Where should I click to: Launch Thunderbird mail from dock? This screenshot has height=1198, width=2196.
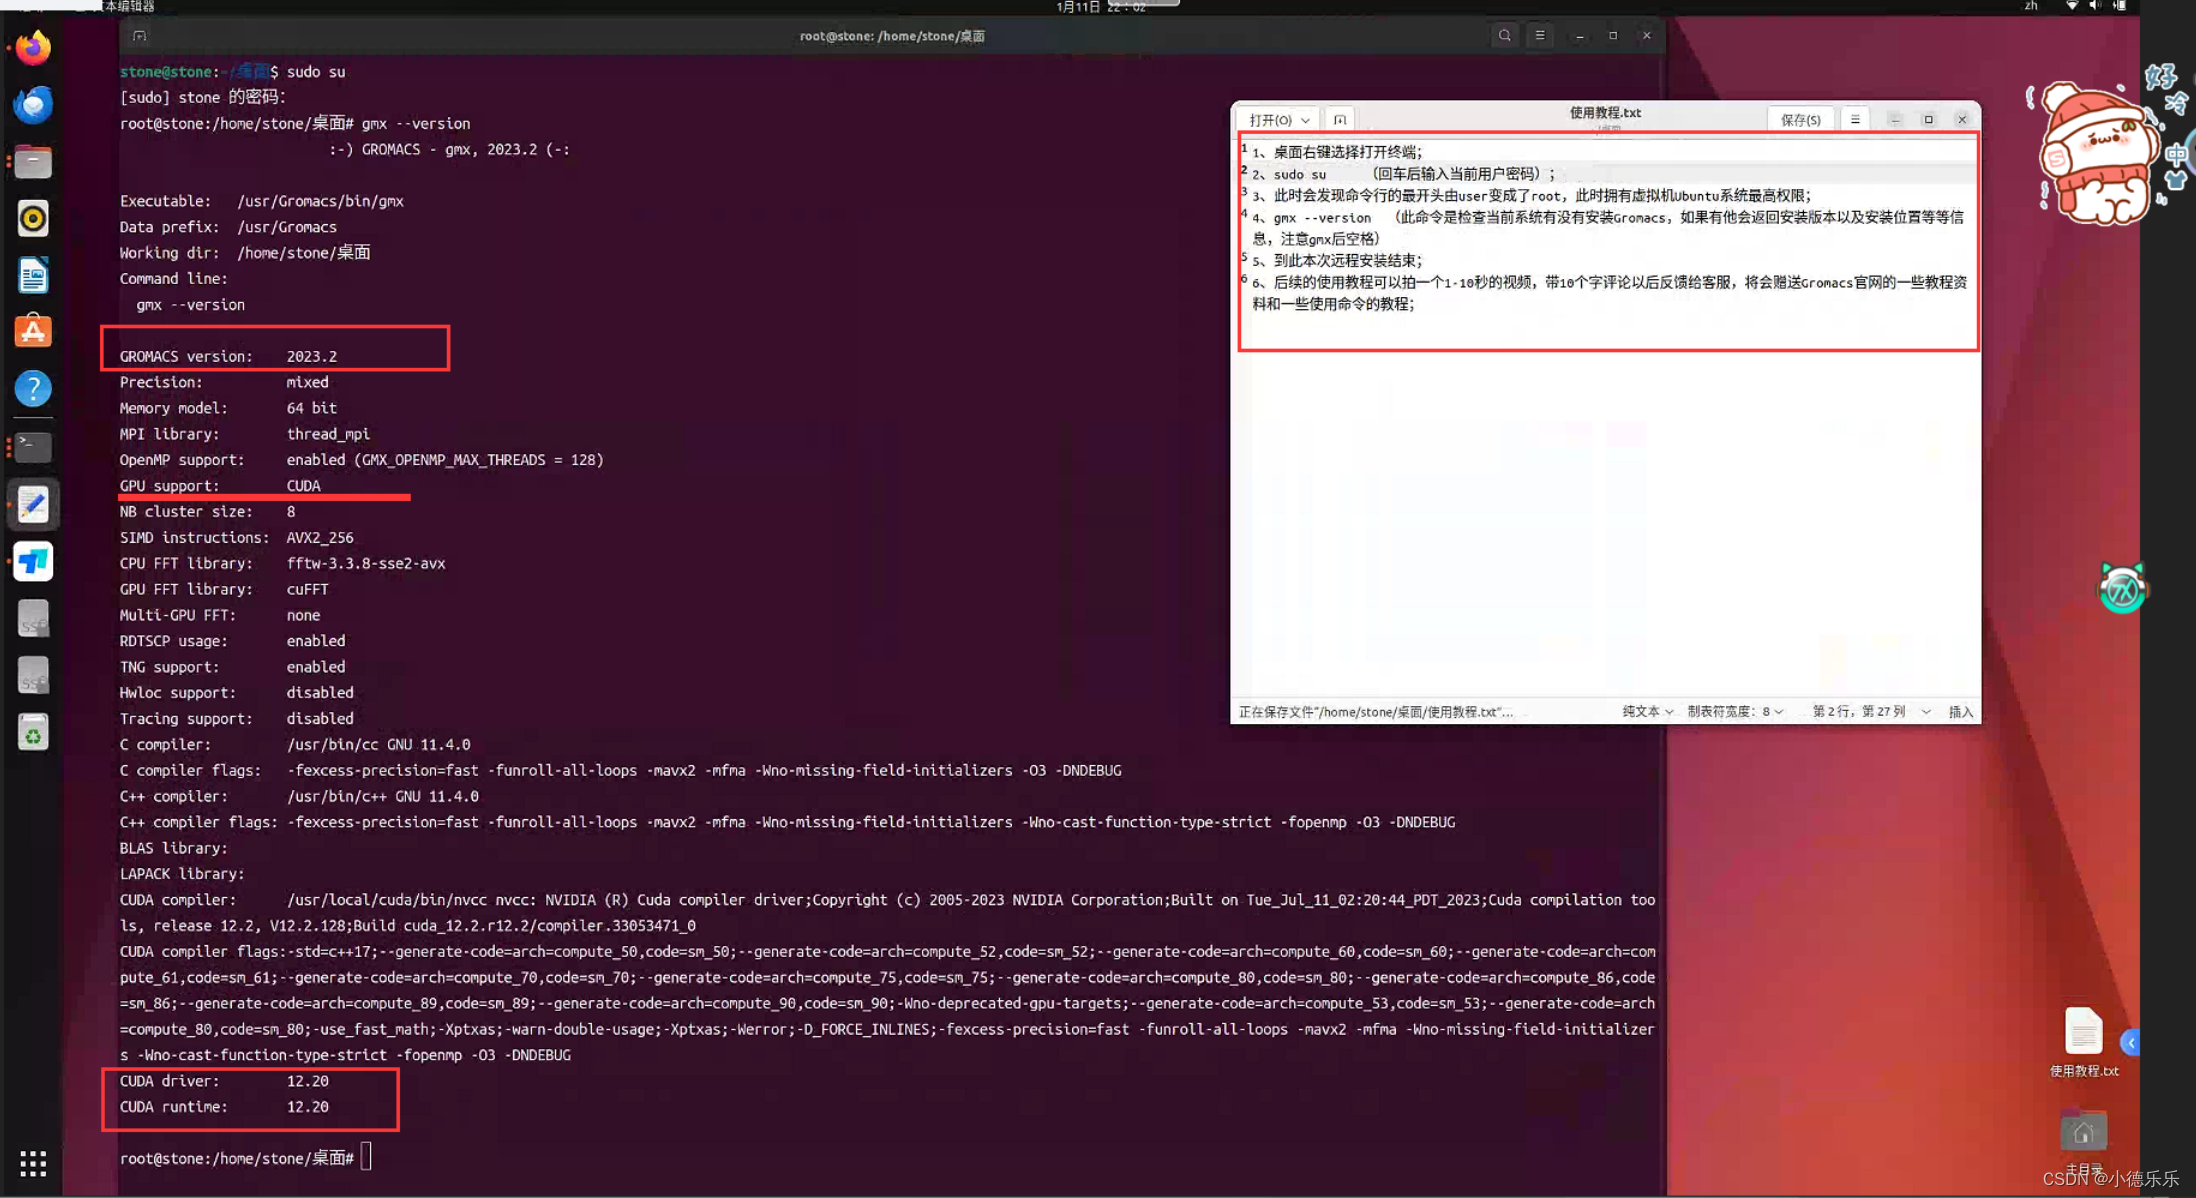pyautogui.click(x=33, y=104)
